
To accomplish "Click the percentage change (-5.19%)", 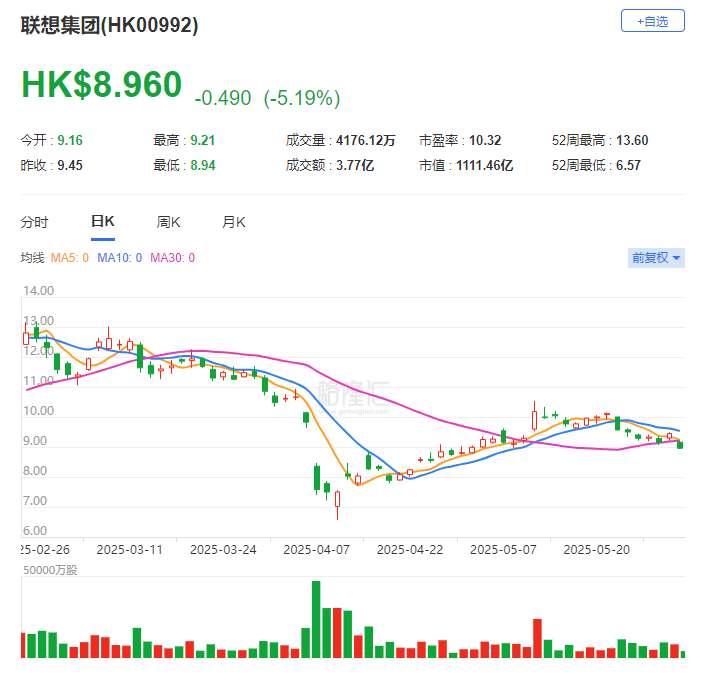I will point(302,98).
